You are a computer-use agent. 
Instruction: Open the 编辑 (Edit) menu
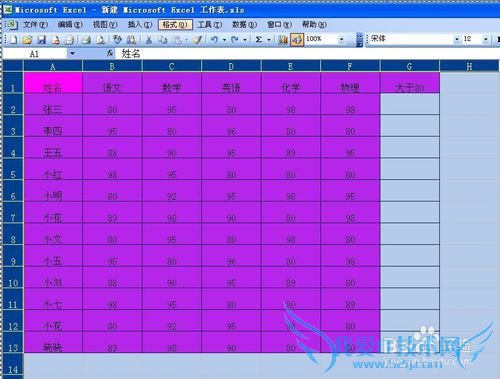(70, 25)
